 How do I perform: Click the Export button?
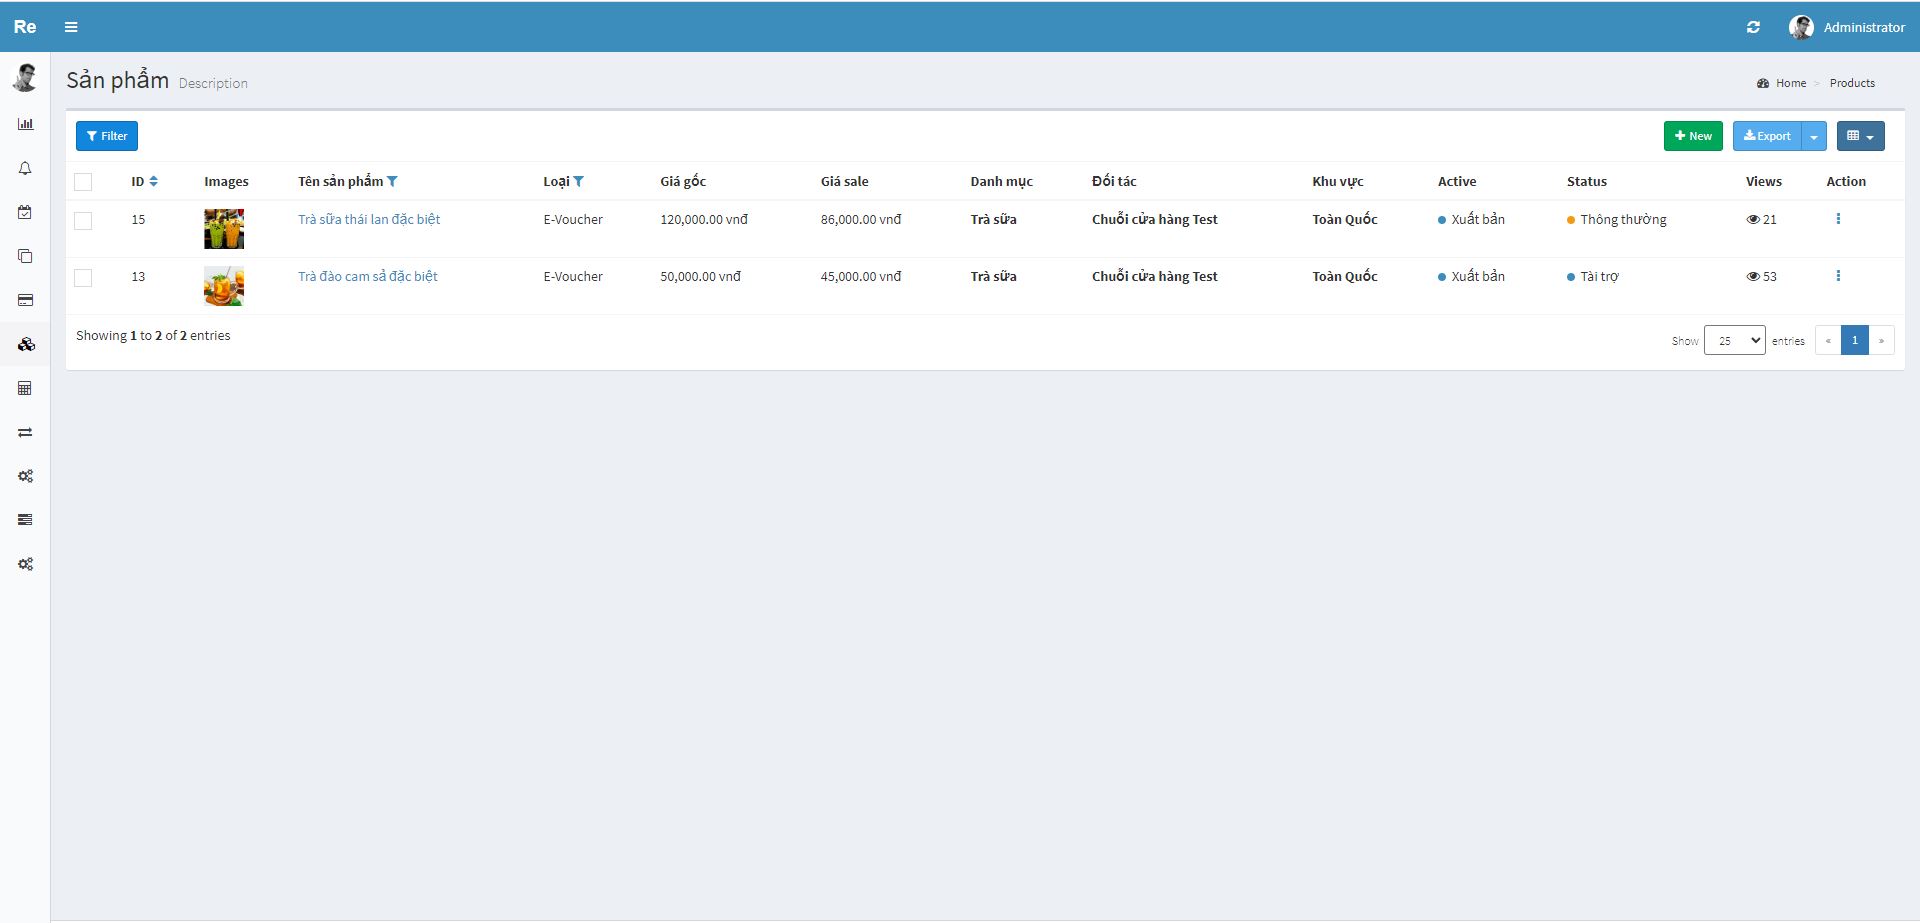coord(1767,136)
